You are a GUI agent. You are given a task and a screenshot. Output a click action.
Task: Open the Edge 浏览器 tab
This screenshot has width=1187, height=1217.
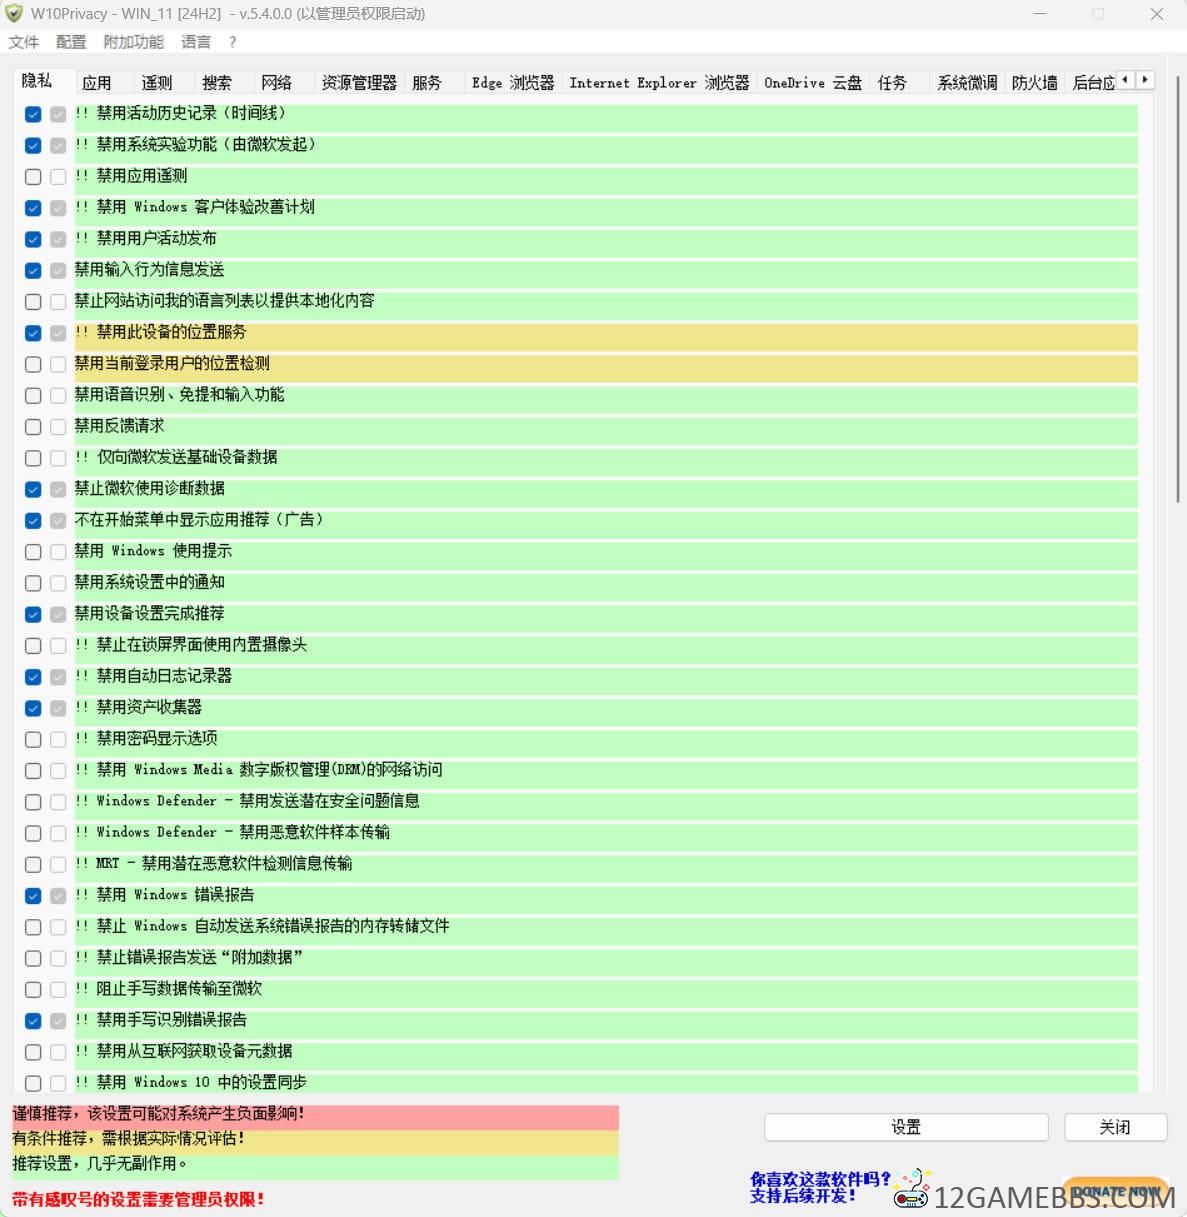click(513, 83)
